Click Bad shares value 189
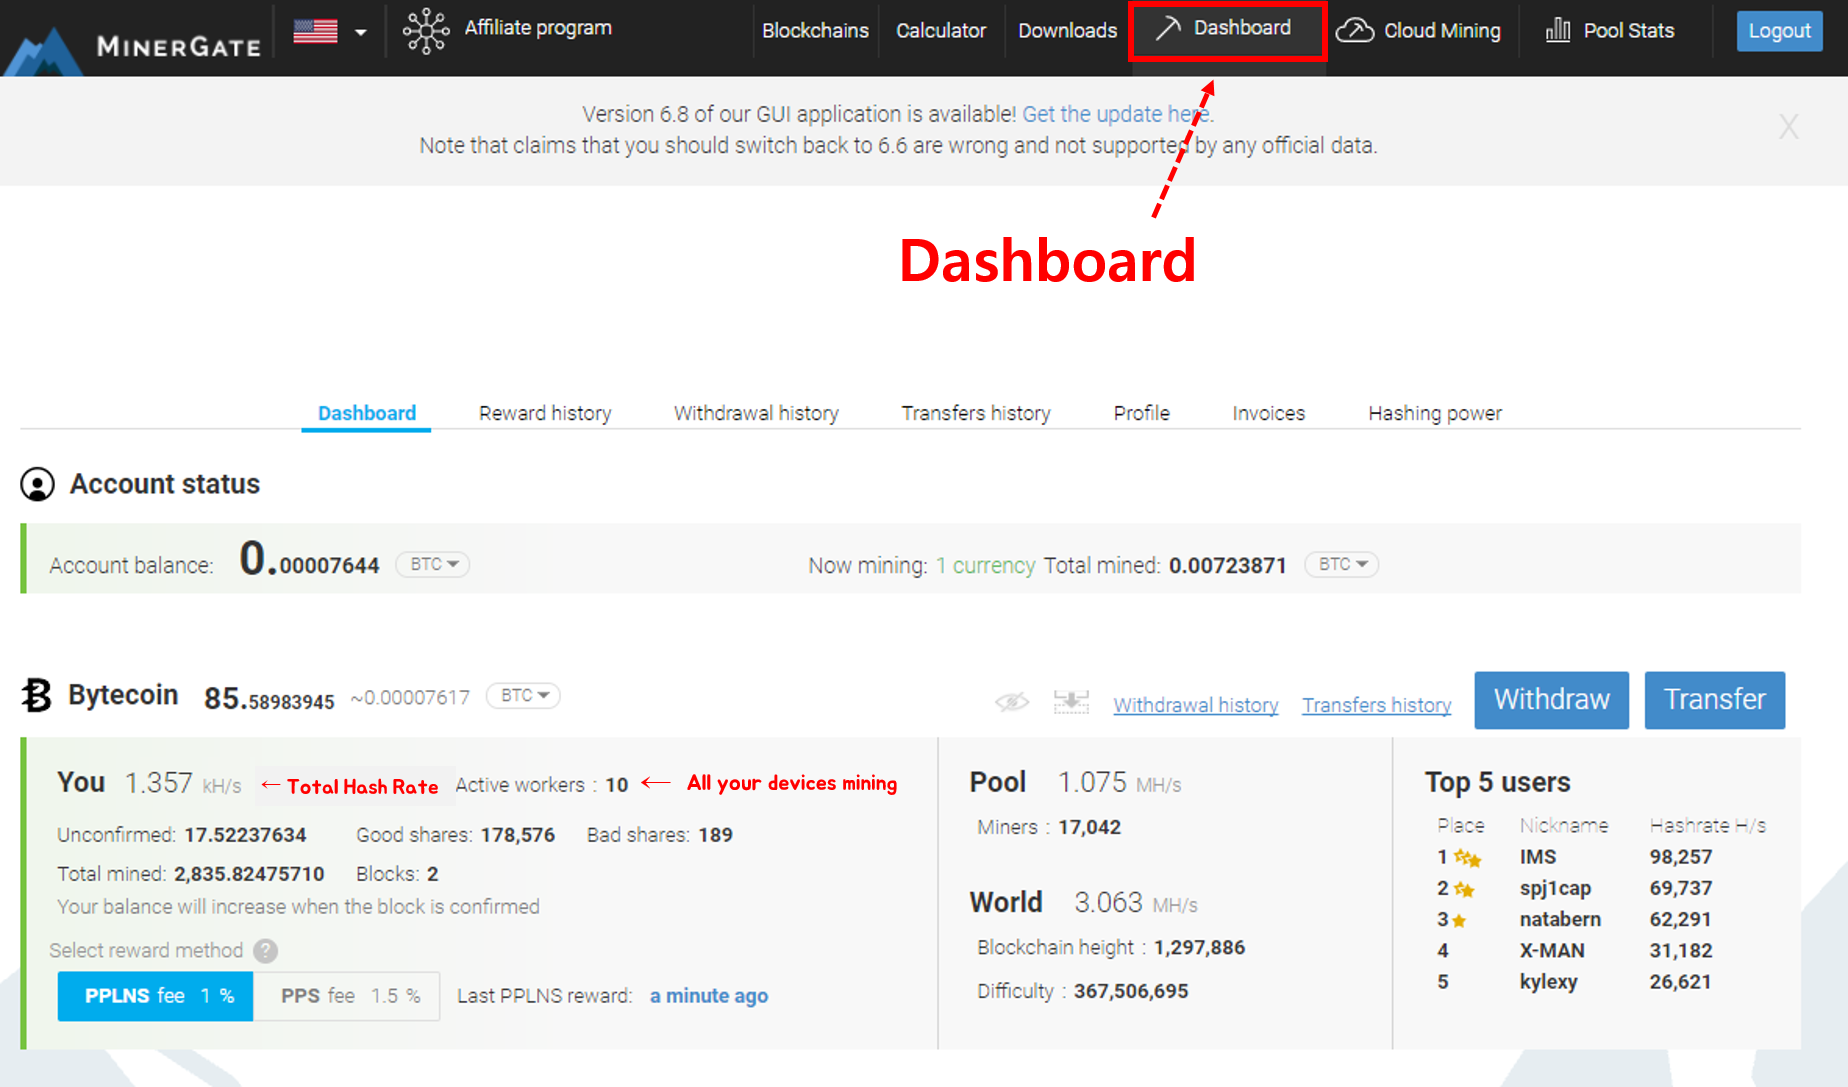Screen dimensions: 1848x1087 (x=715, y=835)
